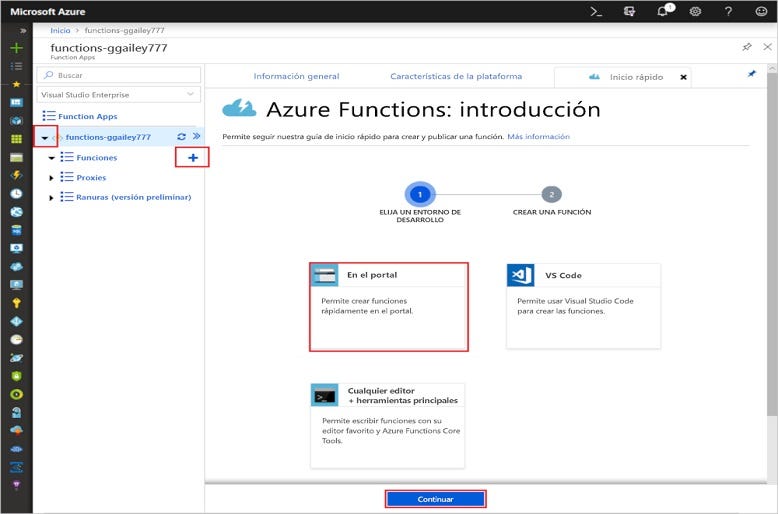Choose Cualquier editor + herramientas principales card
778x514 pixels.
tap(388, 426)
